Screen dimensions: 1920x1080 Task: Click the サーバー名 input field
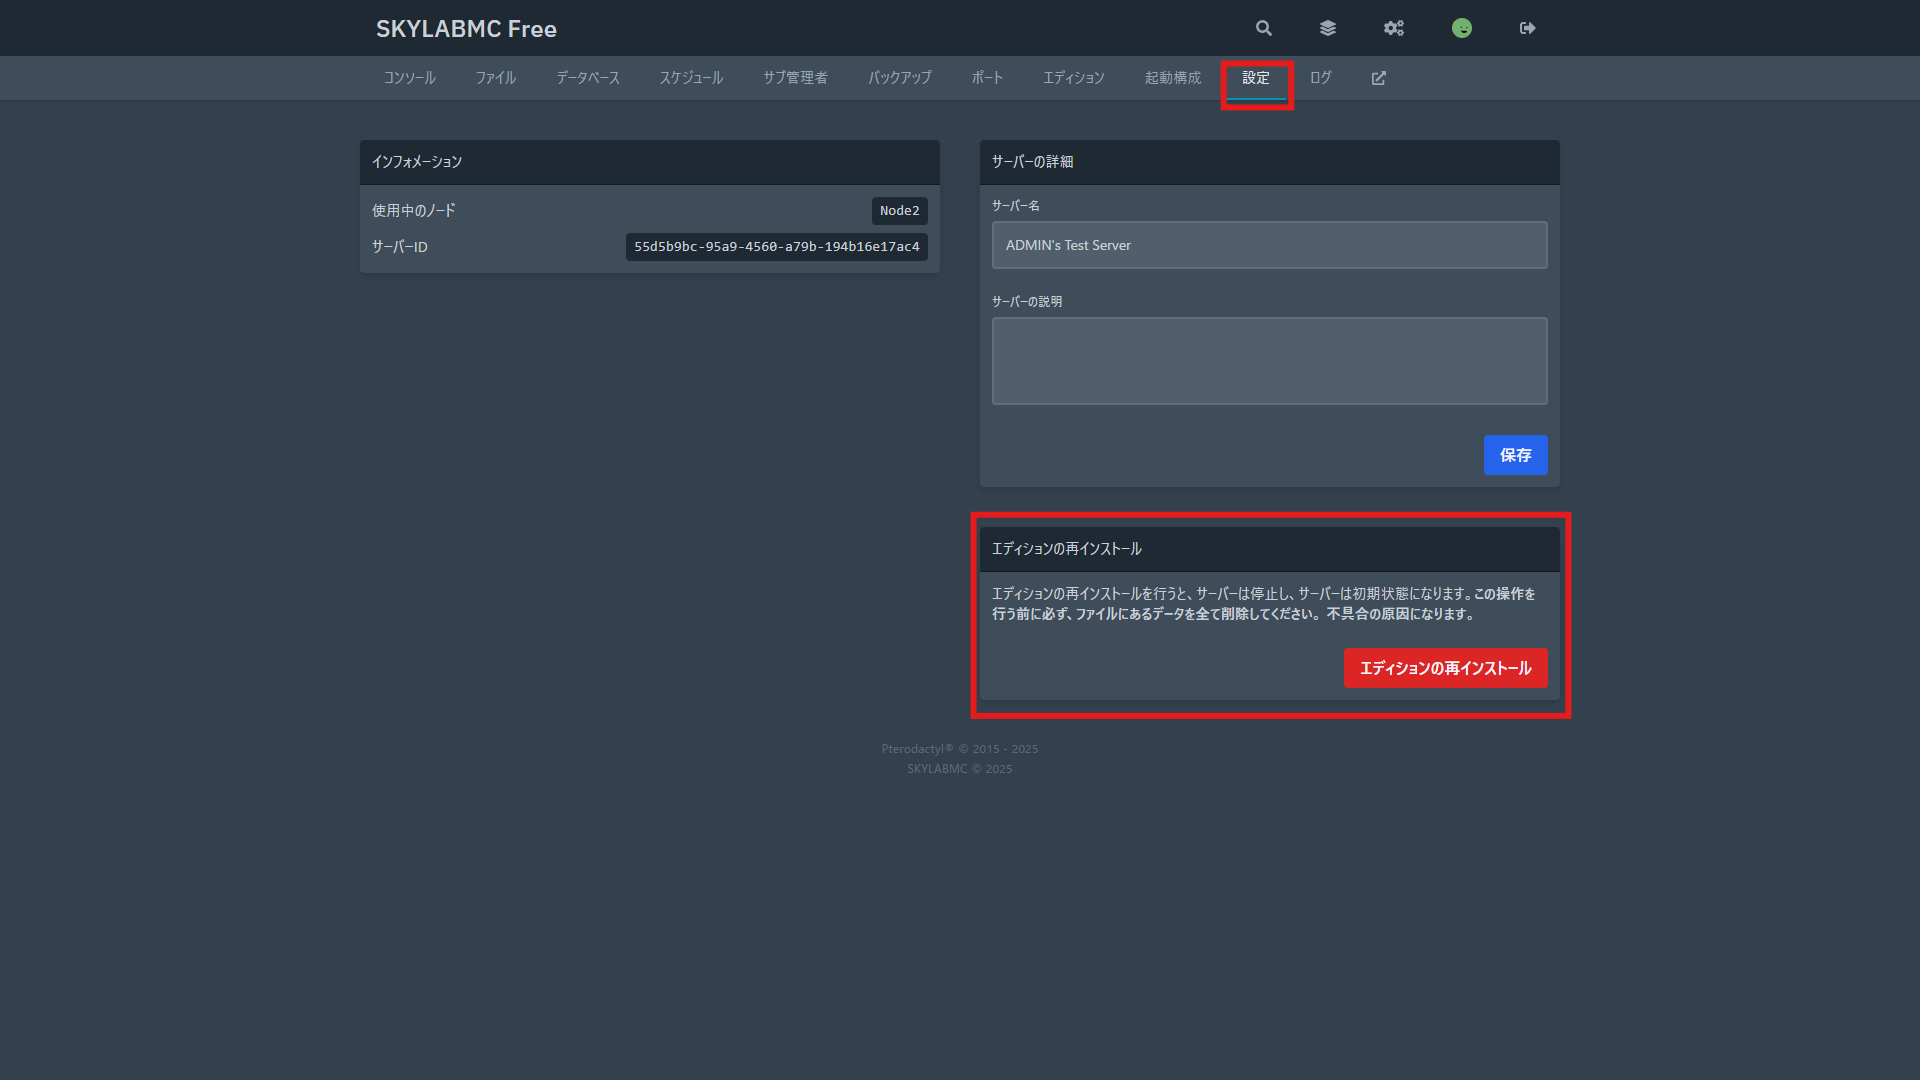coord(1269,245)
